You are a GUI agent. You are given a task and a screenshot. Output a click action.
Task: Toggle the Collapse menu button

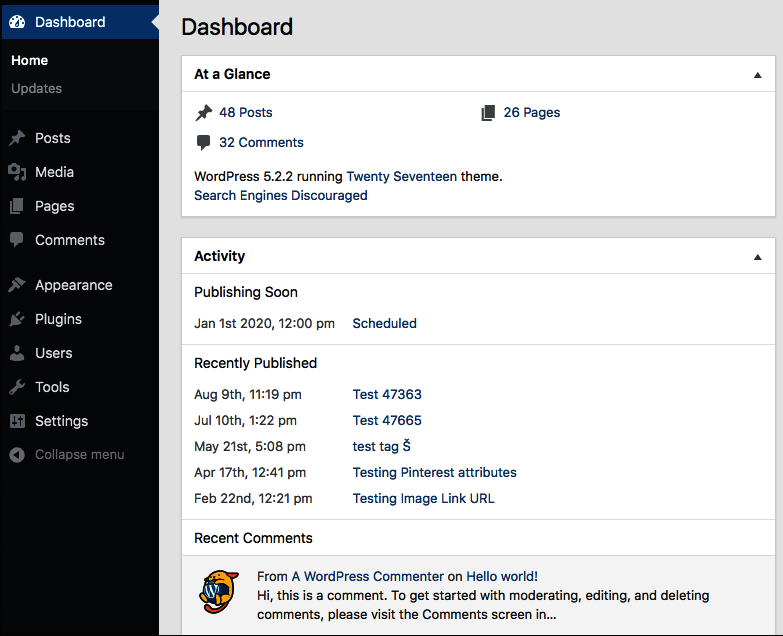coord(68,455)
